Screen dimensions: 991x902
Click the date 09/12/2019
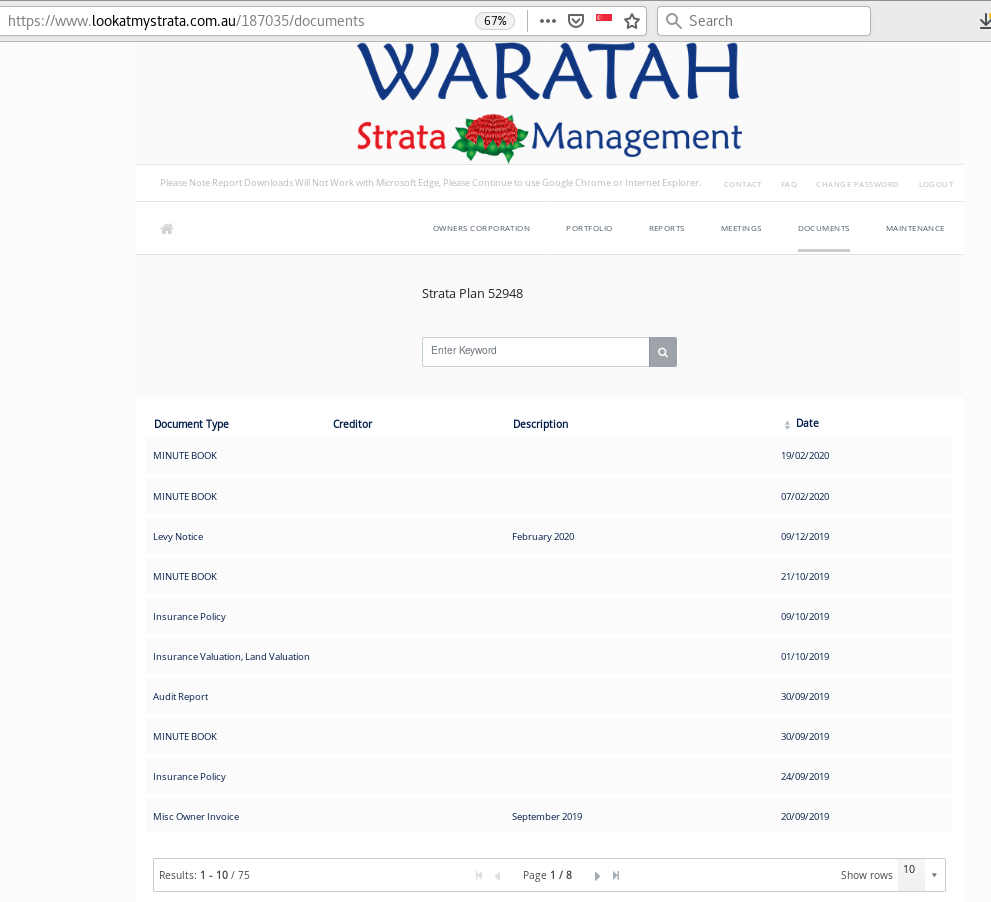tap(805, 537)
